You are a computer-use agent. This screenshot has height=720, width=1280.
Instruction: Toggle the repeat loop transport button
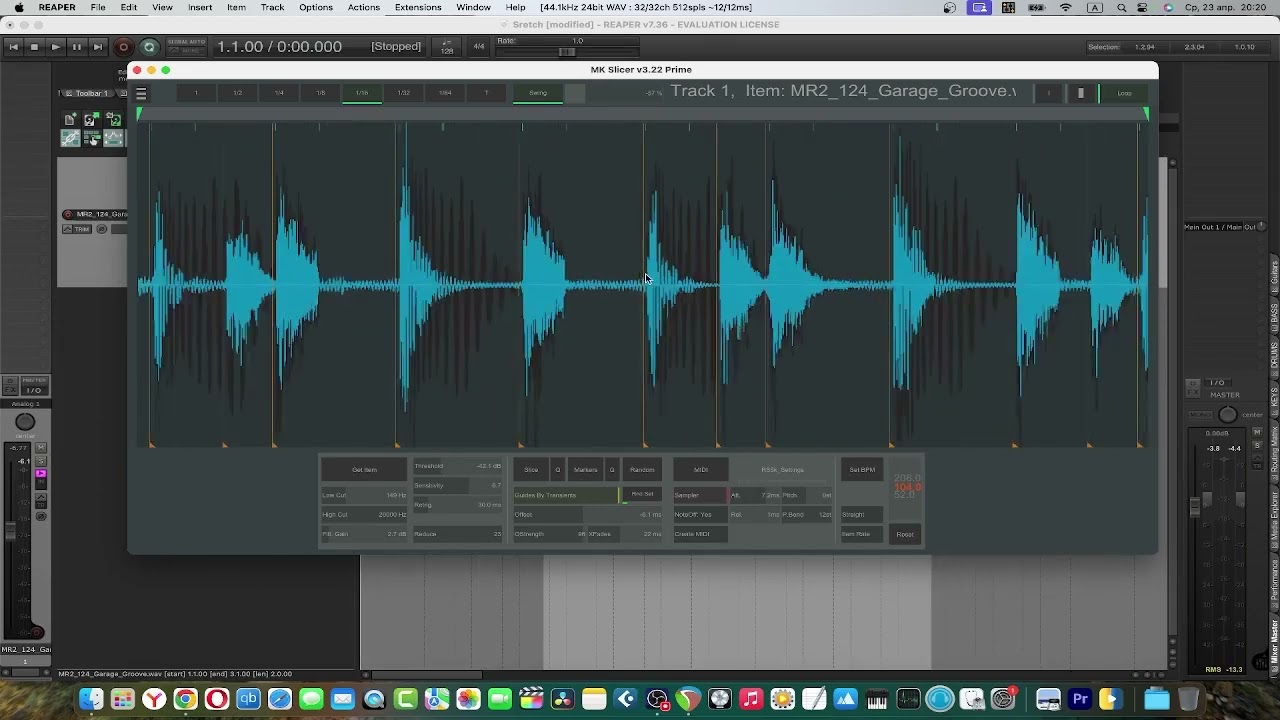[x=150, y=47]
